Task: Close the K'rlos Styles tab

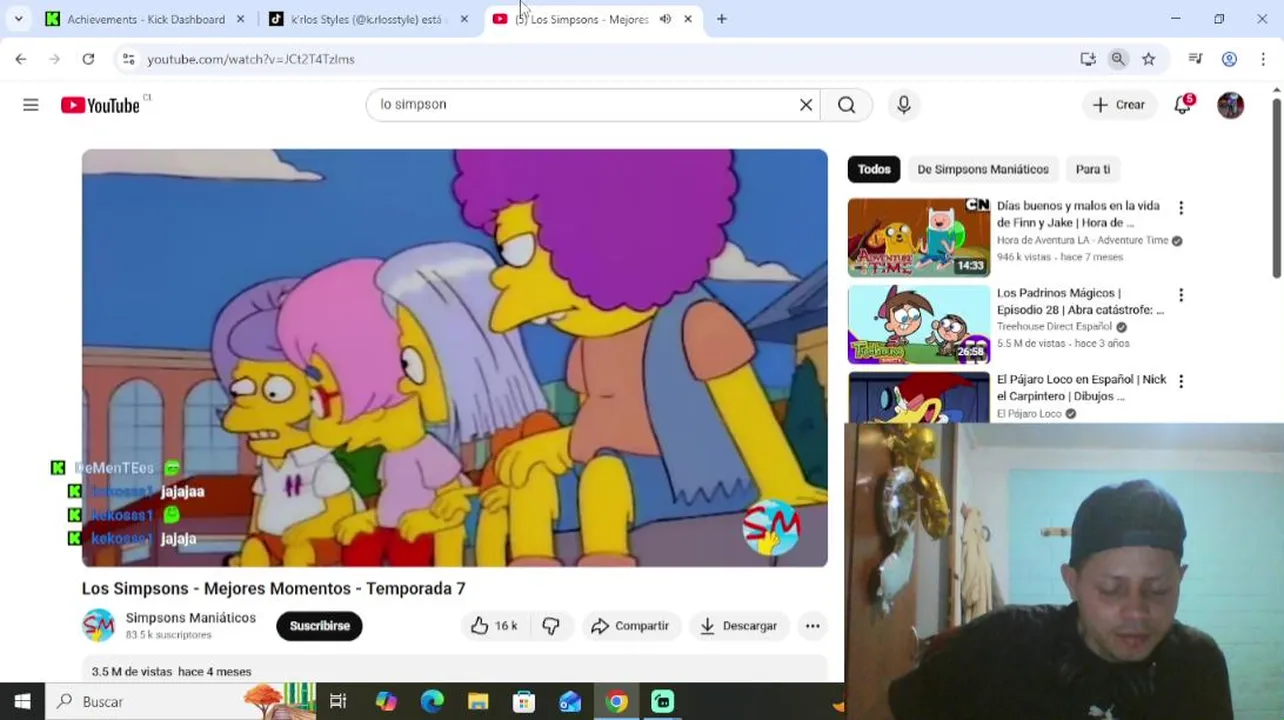Action: click(464, 19)
